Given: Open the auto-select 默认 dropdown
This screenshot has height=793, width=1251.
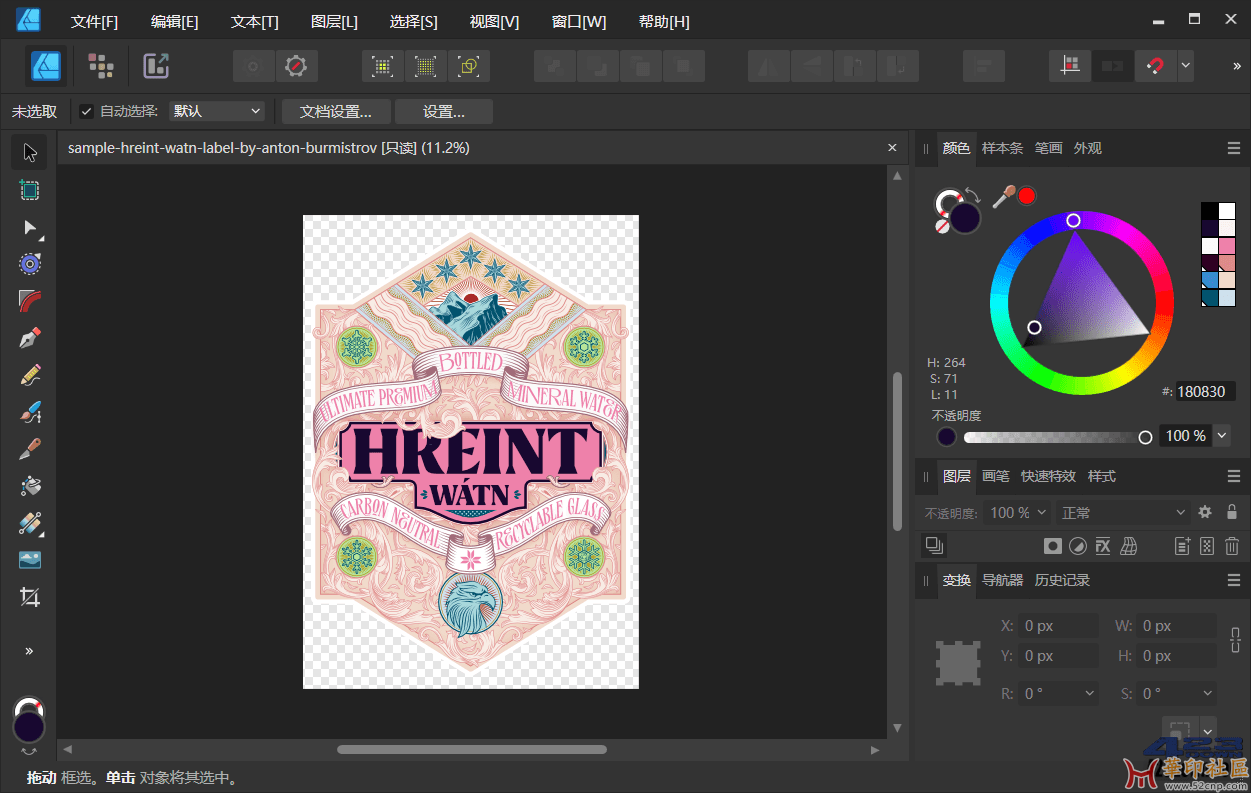Looking at the screenshot, I should tap(217, 111).
